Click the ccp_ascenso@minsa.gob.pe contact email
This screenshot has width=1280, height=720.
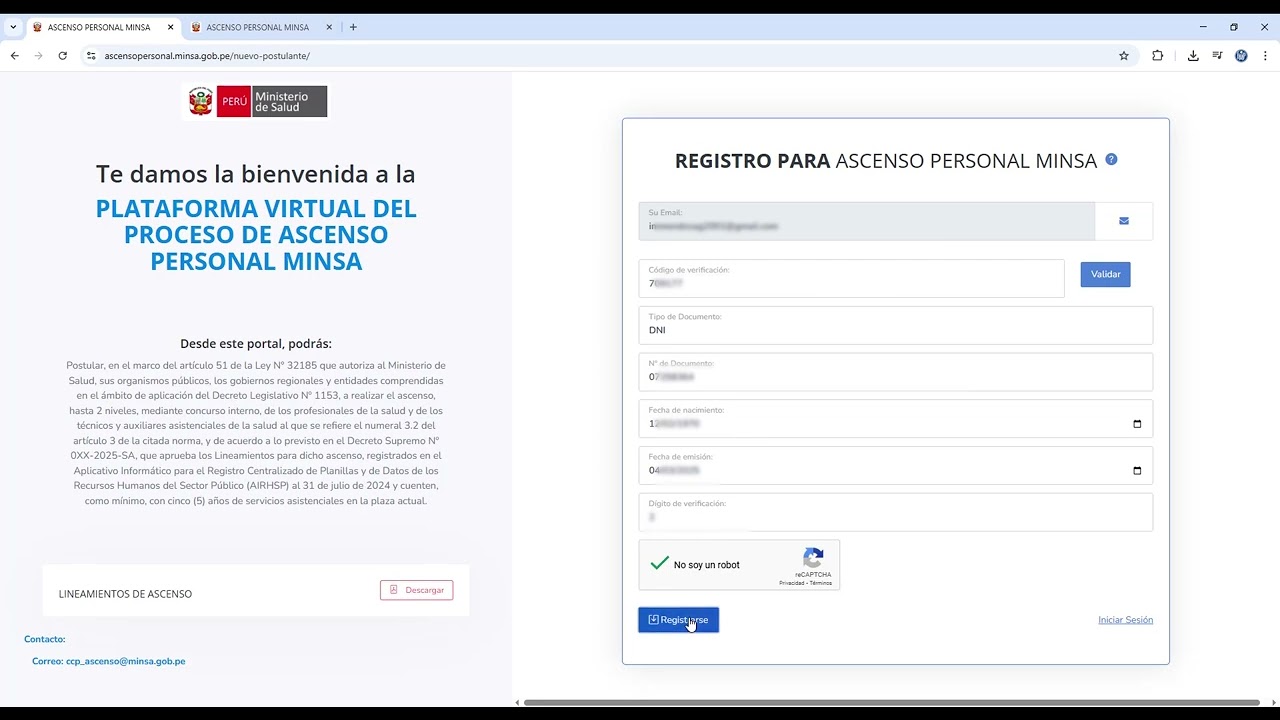pyautogui.click(x=125, y=661)
